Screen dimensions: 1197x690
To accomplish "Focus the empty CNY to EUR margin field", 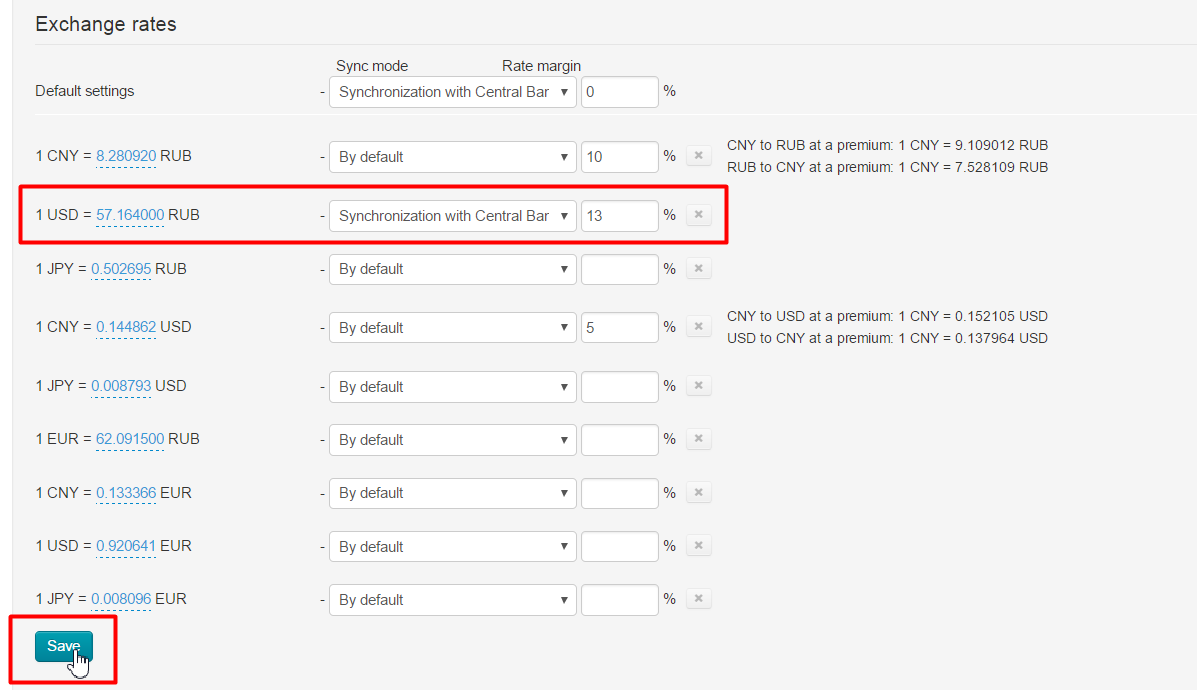I will pyautogui.click(x=620, y=493).
